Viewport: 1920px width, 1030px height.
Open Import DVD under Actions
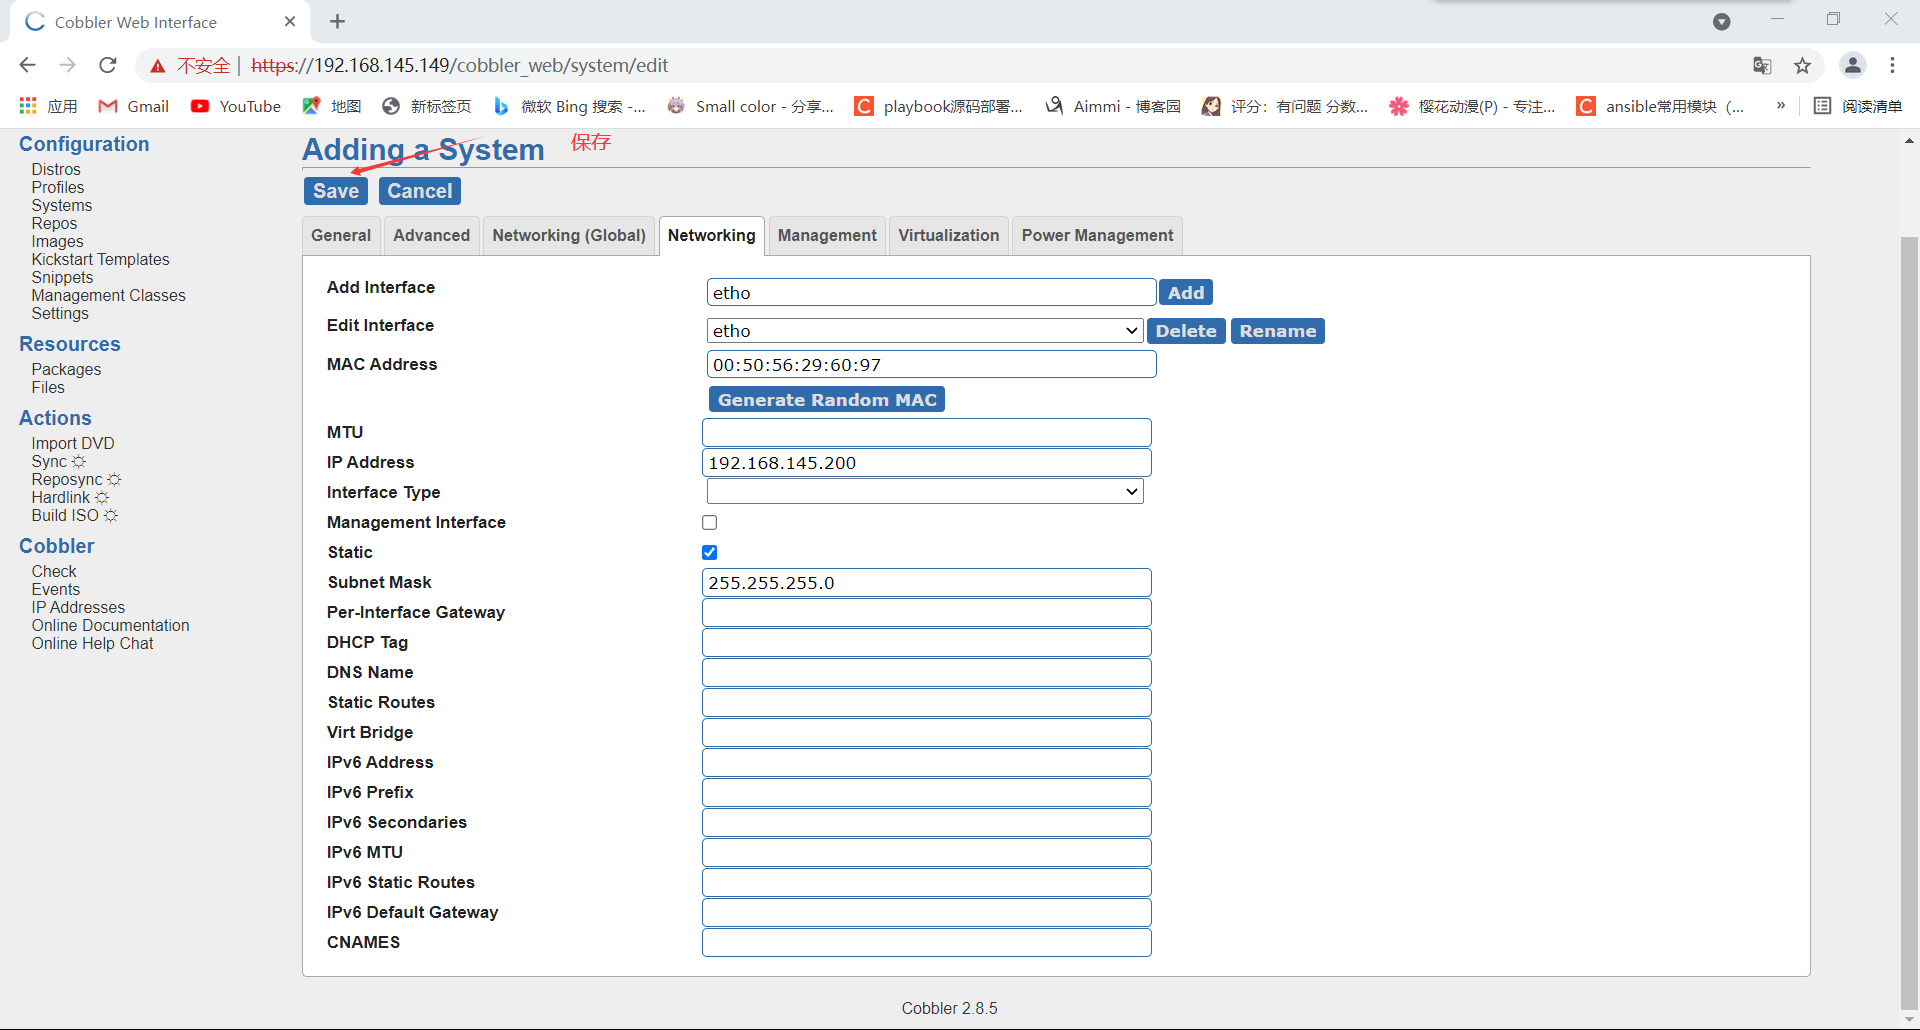tap(73, 444)
